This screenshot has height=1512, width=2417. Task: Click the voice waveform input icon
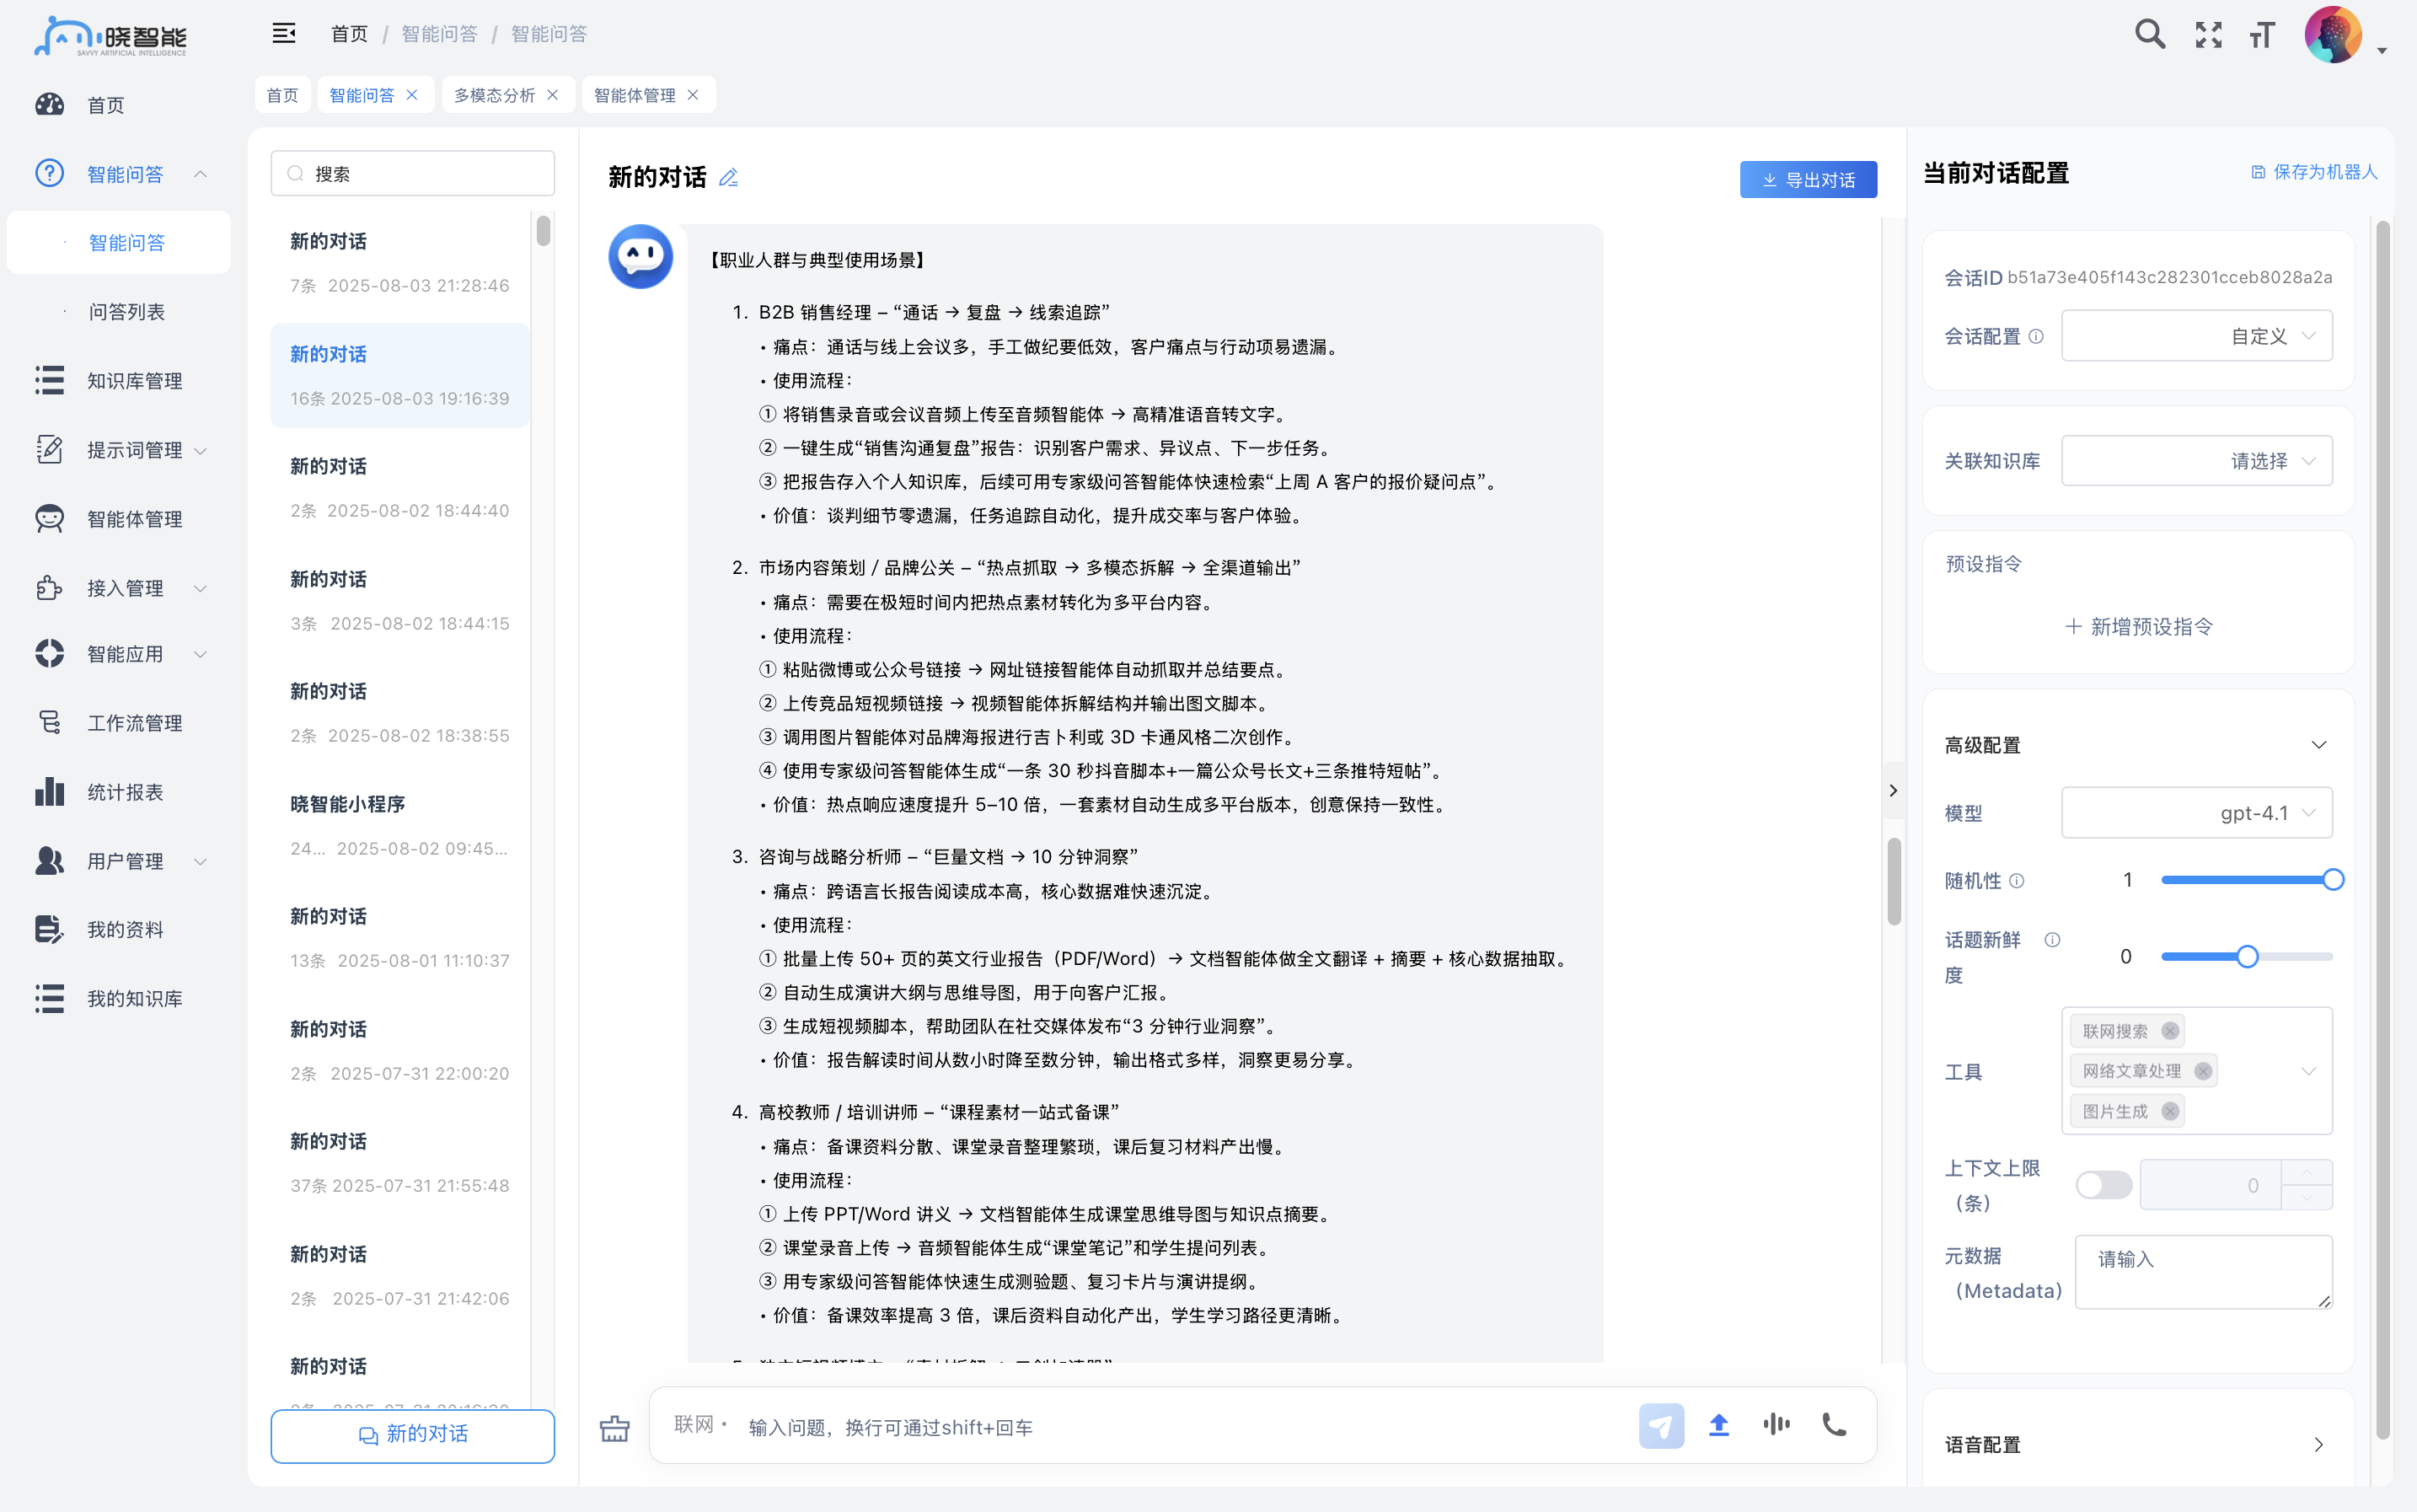tap(1776, 1424)
